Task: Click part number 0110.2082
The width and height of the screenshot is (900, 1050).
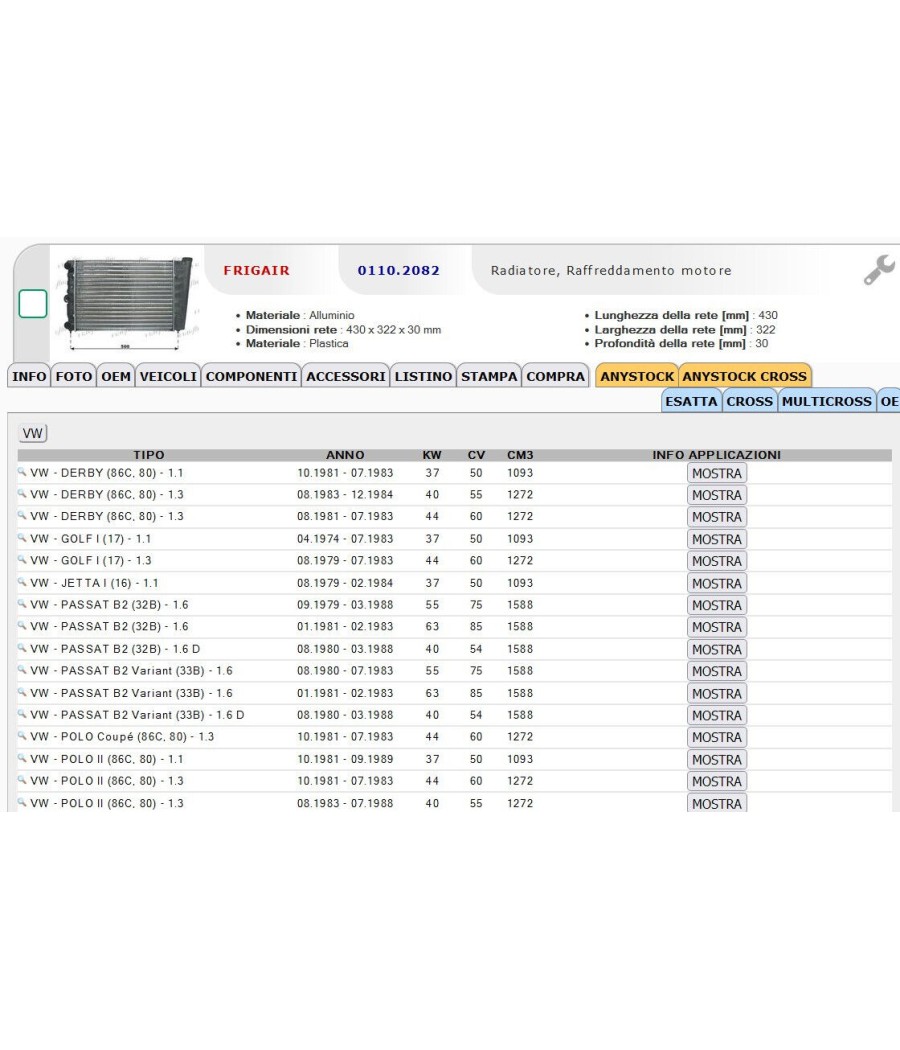Action: [x=398, y=271]
